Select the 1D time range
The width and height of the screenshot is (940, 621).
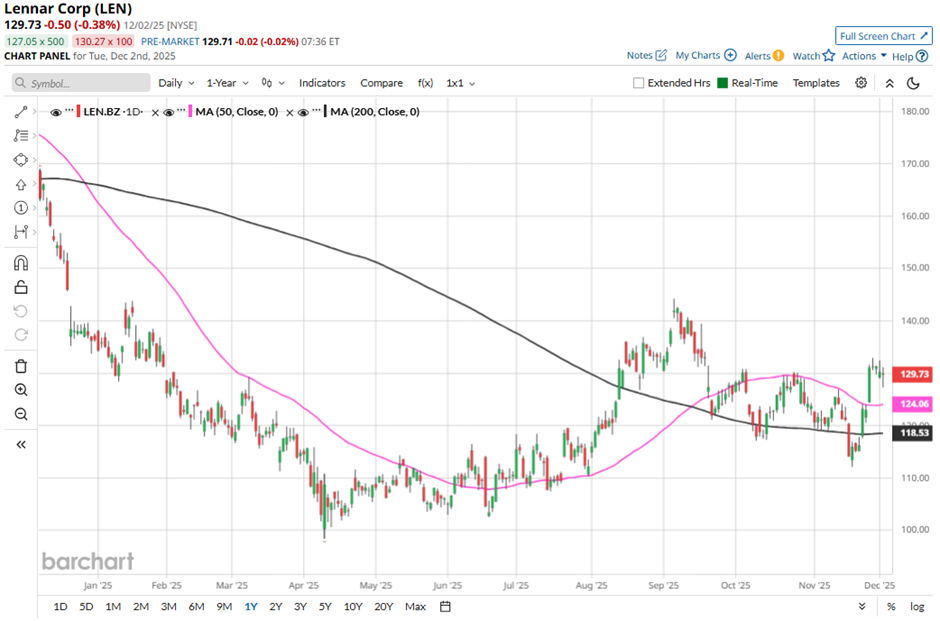tap(61, 607)
